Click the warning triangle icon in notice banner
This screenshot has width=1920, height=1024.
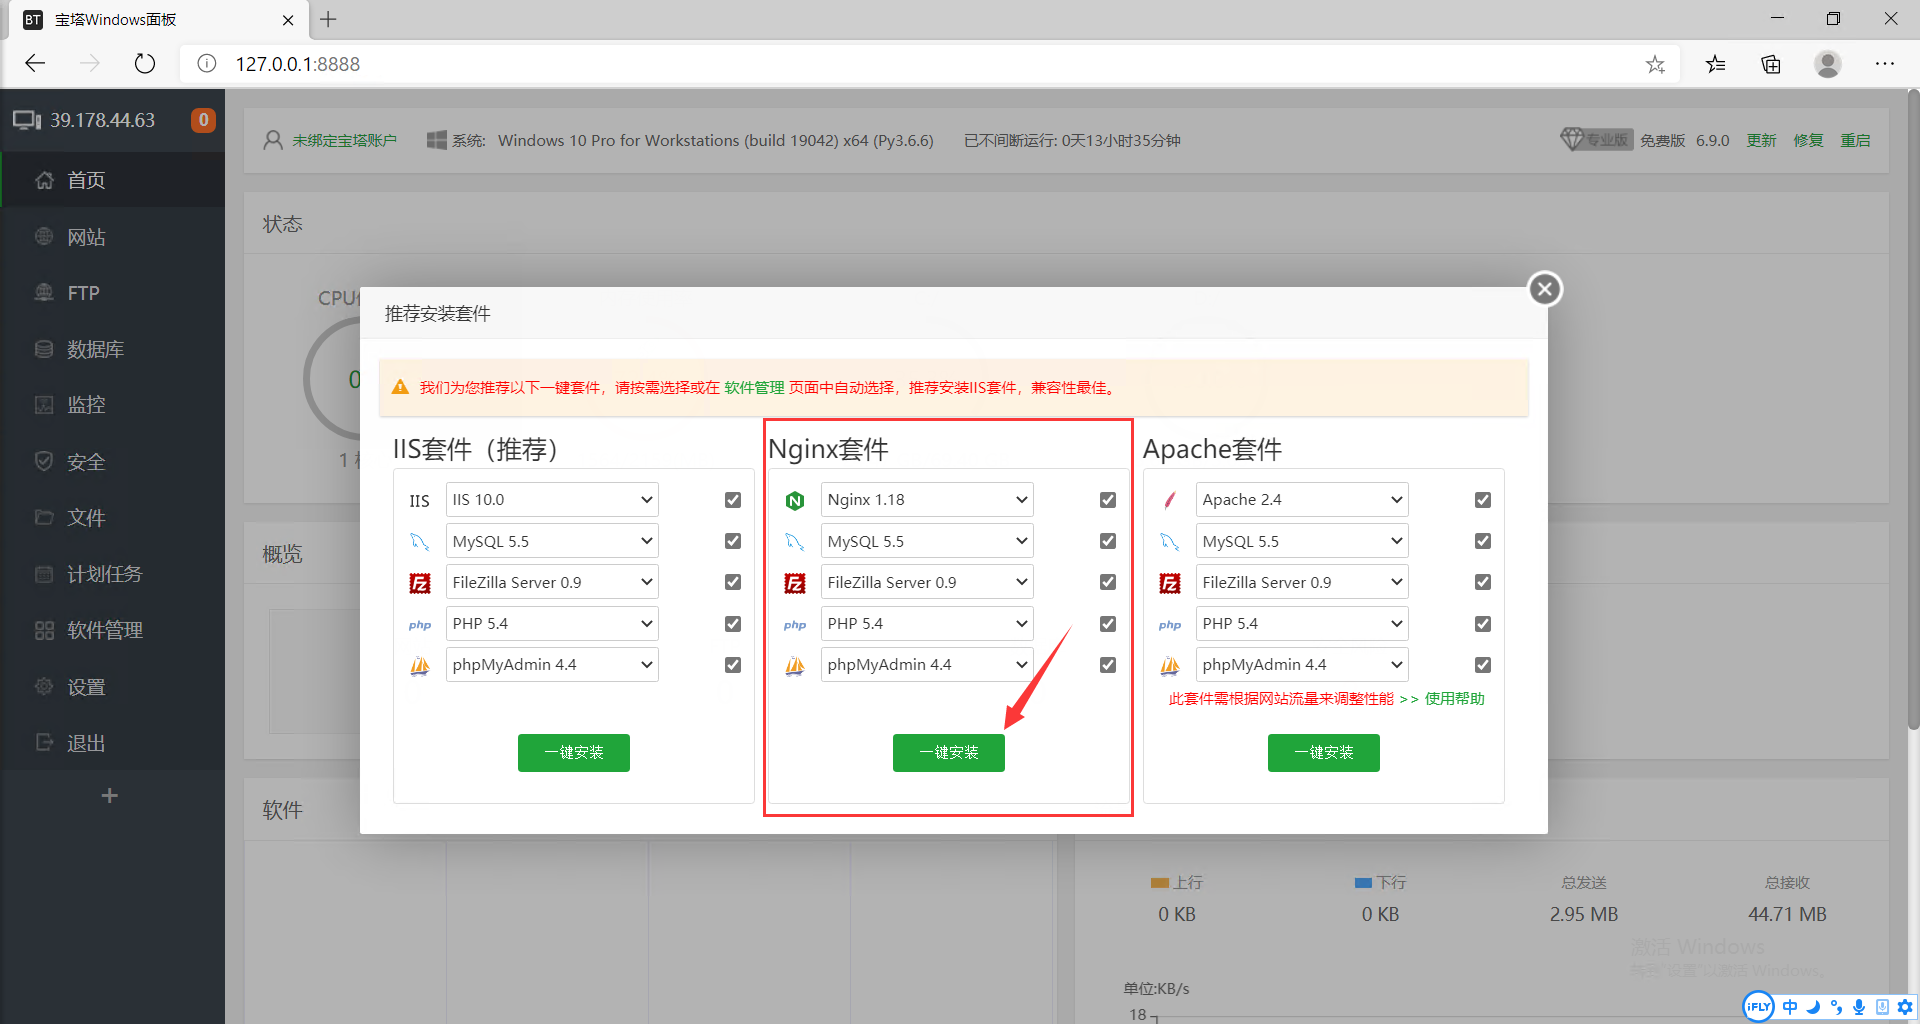point(400,387)
